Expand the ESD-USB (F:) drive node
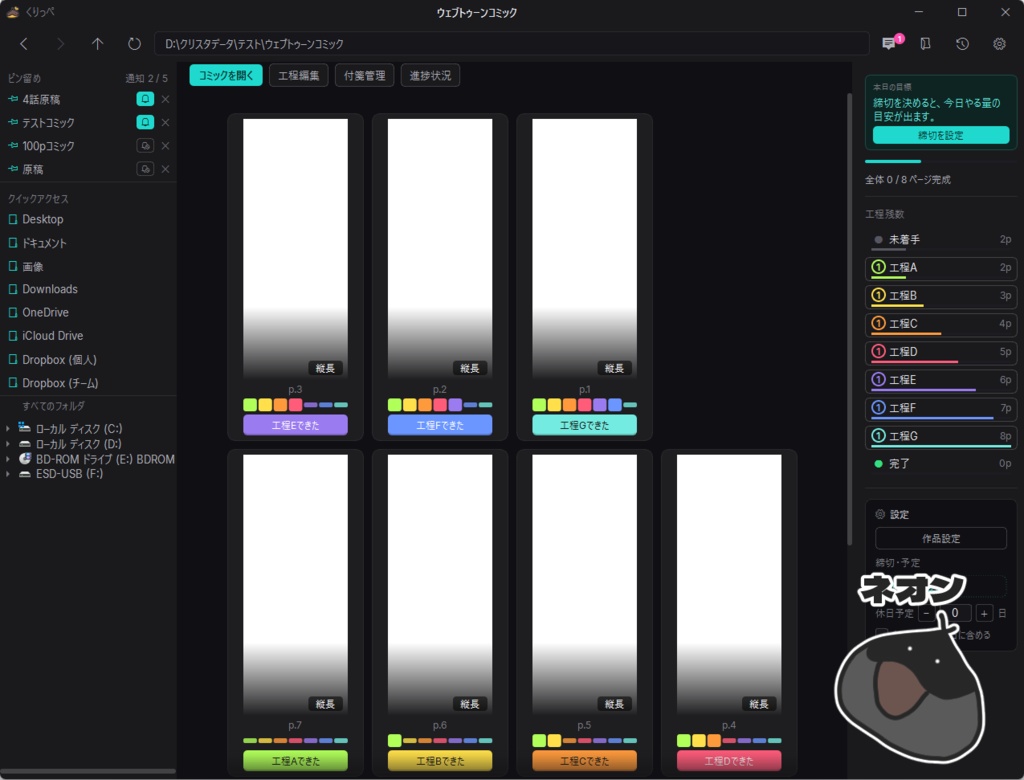This screenshot has width=1024, height=780. 8,474
